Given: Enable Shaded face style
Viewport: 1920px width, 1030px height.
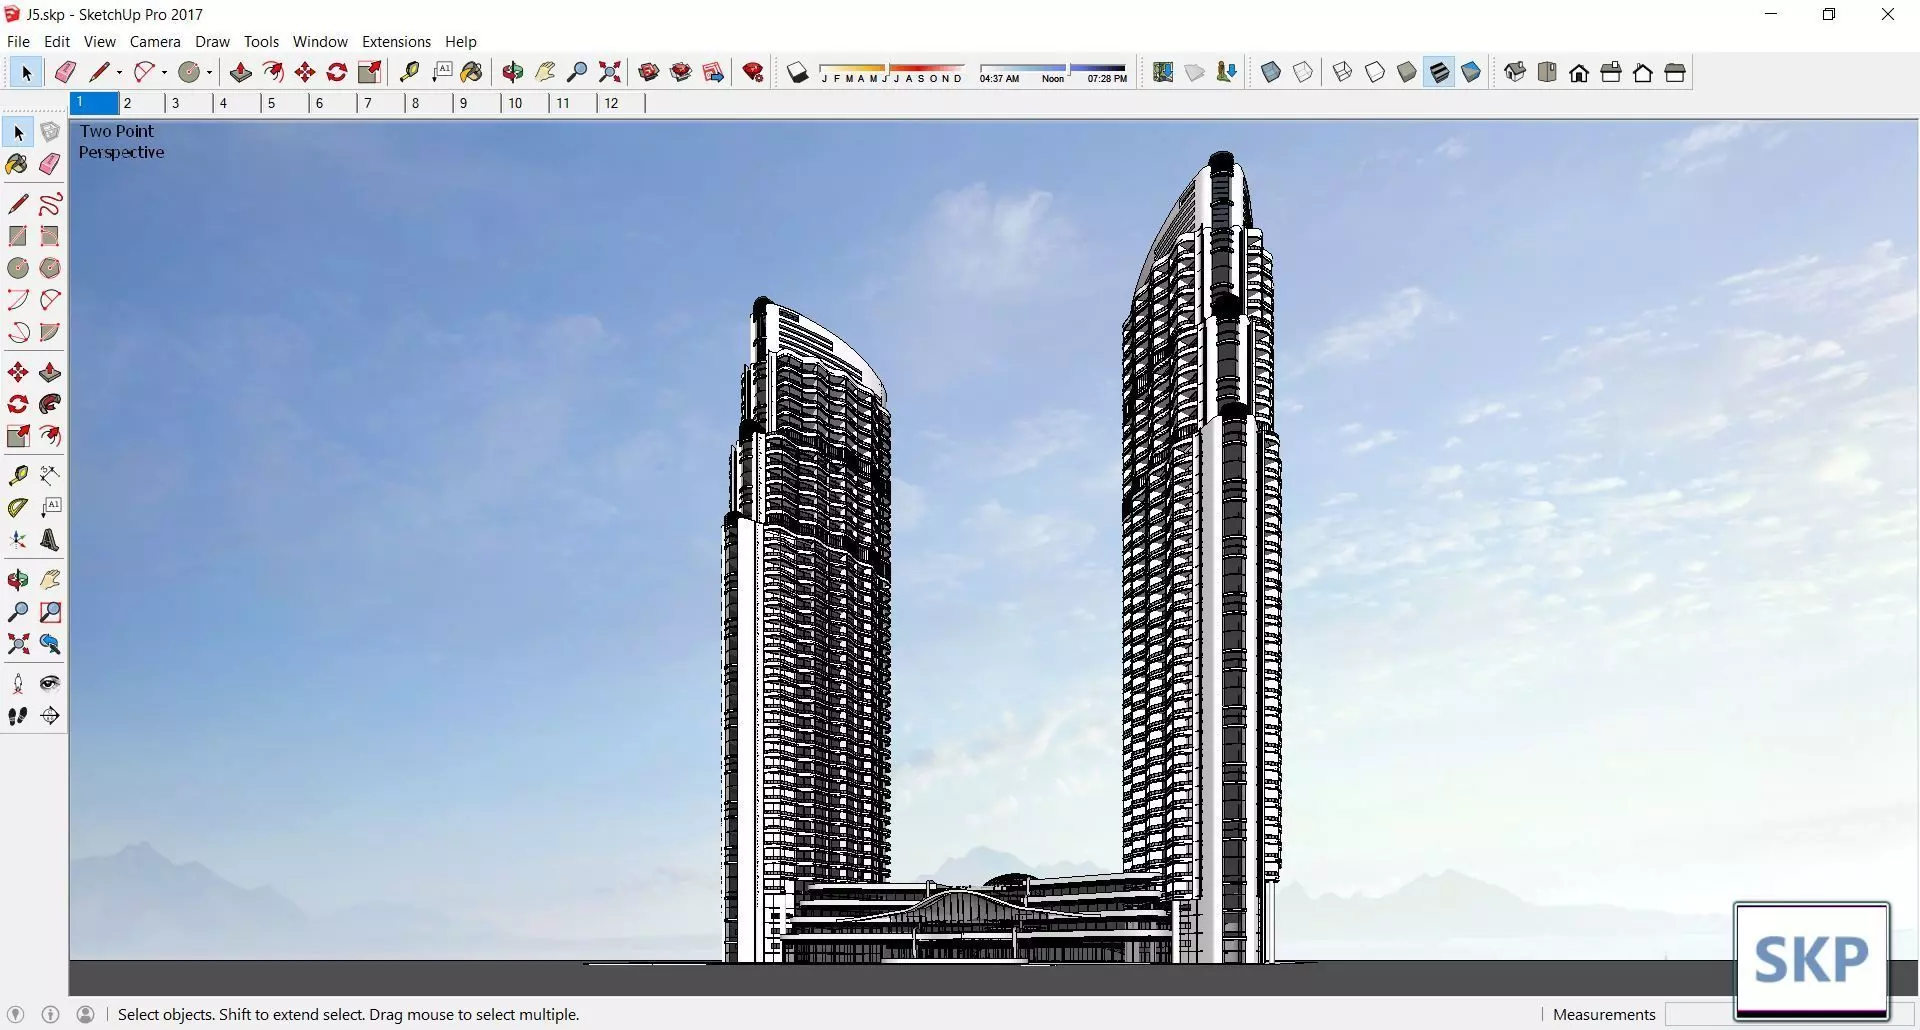Looking at the screenshot, I should pyautogui.click(x=1407, y=72).
